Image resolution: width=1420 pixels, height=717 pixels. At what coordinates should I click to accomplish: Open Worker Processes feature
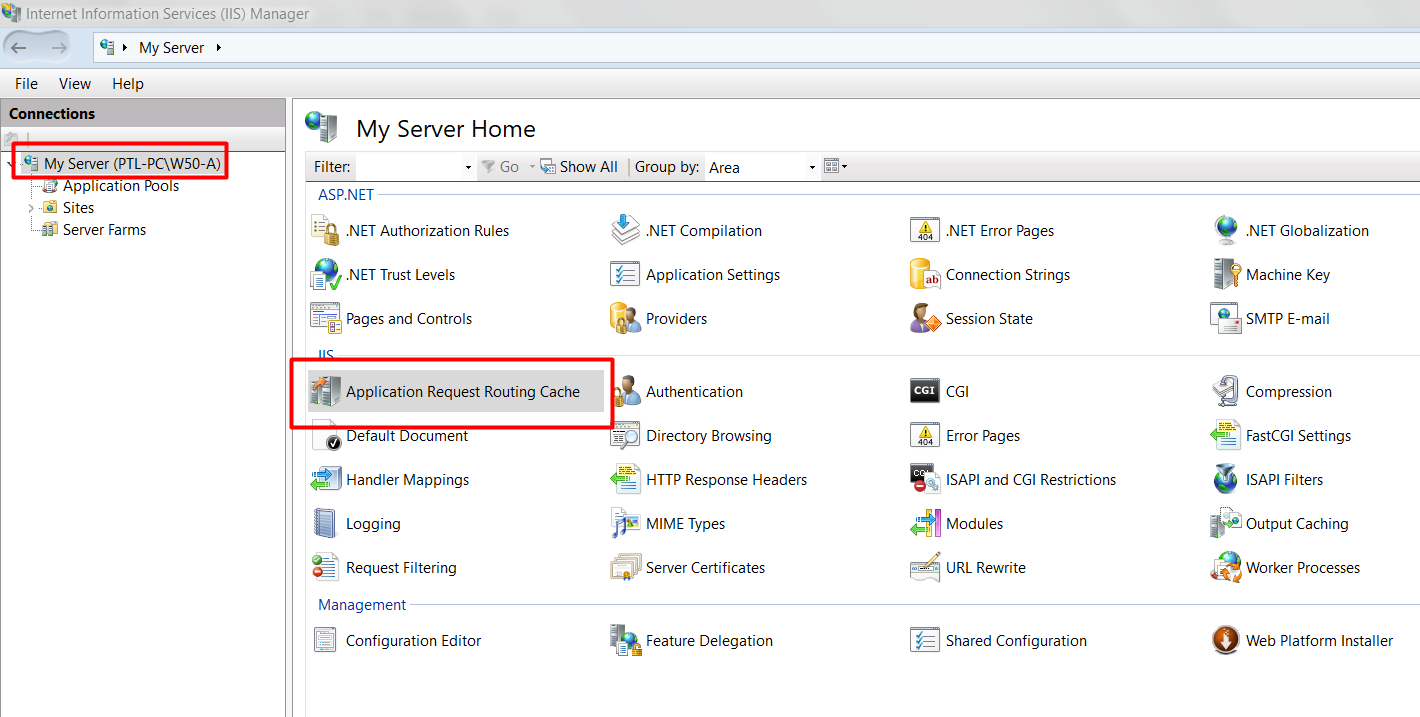click(1287, 568)
